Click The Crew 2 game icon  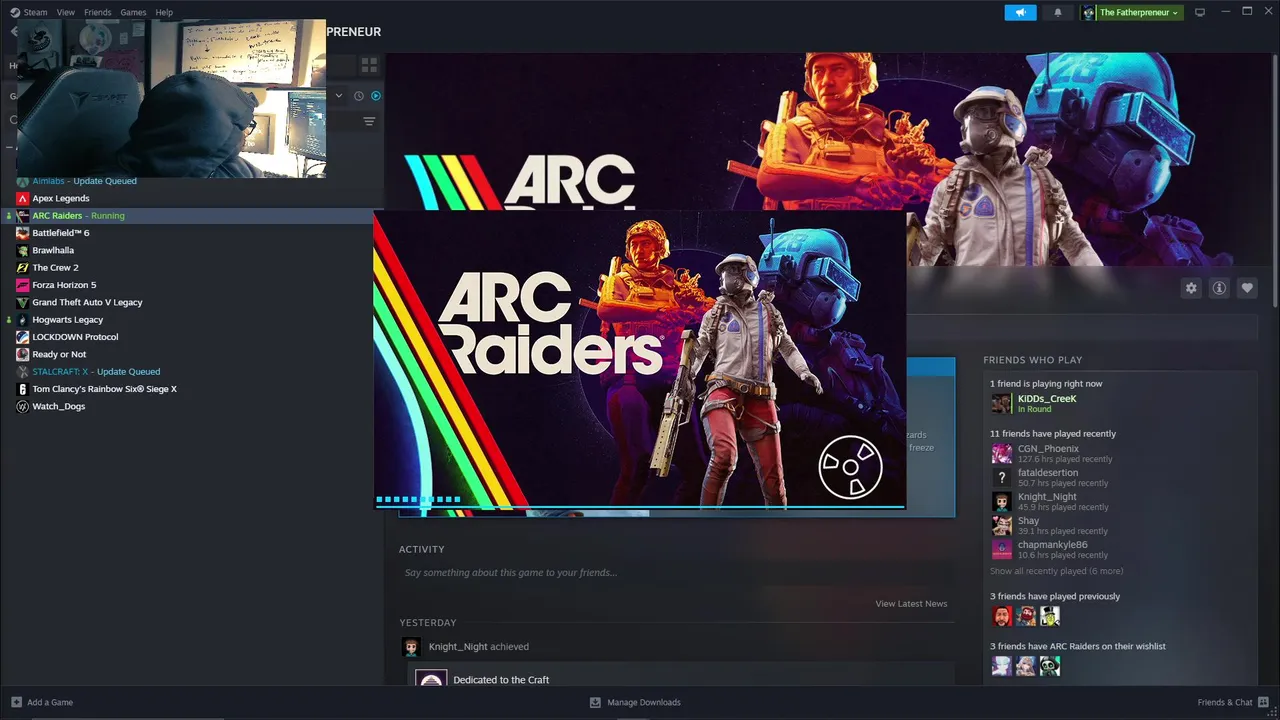click(23, 268)
